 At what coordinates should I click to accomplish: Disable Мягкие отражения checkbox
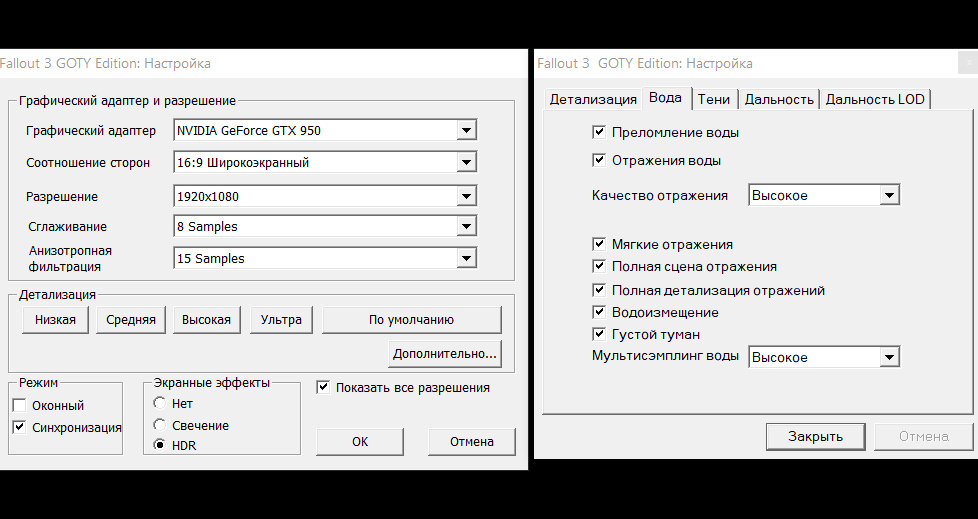tap(599, 244)
